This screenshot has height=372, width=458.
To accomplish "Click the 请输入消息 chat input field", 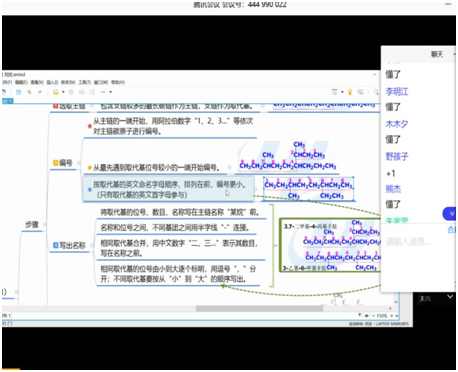I will 417,242.
